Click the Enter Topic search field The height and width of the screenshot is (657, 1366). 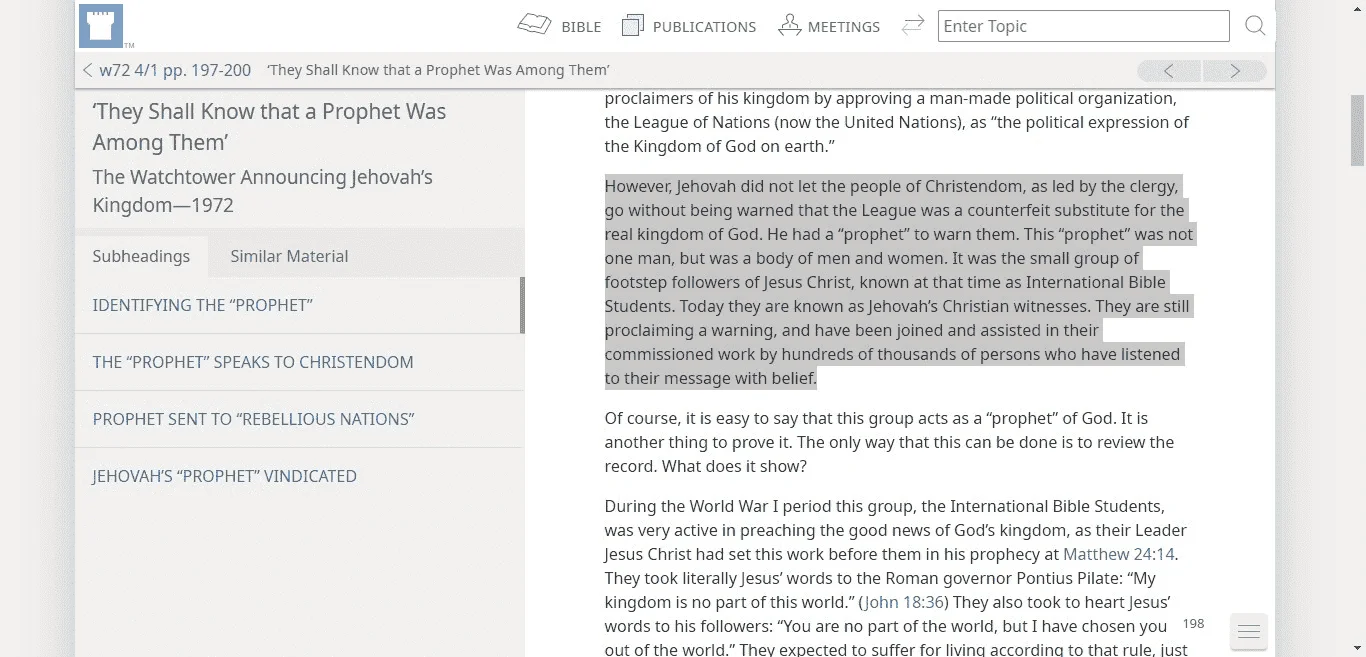[x=1083, y=26]
